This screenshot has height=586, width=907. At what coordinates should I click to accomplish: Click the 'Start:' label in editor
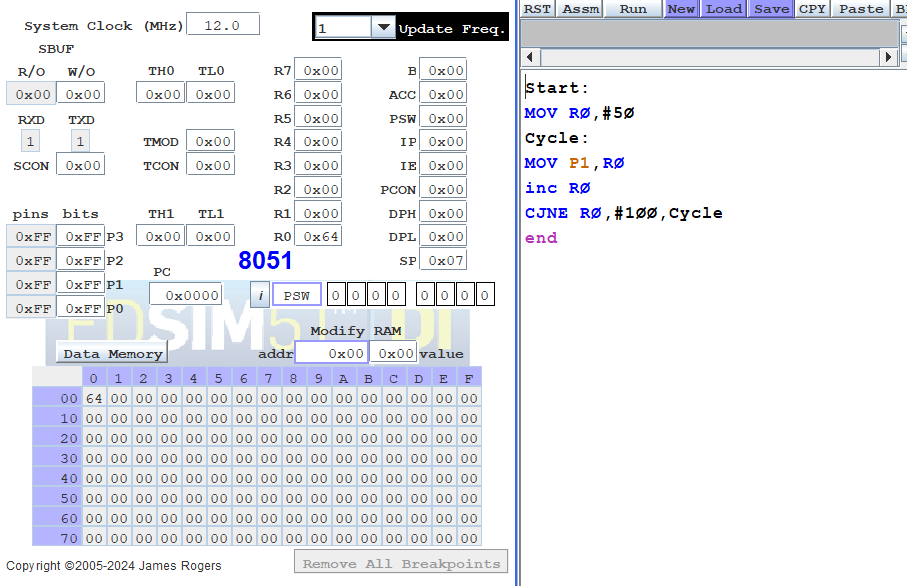tap(556, 88)
